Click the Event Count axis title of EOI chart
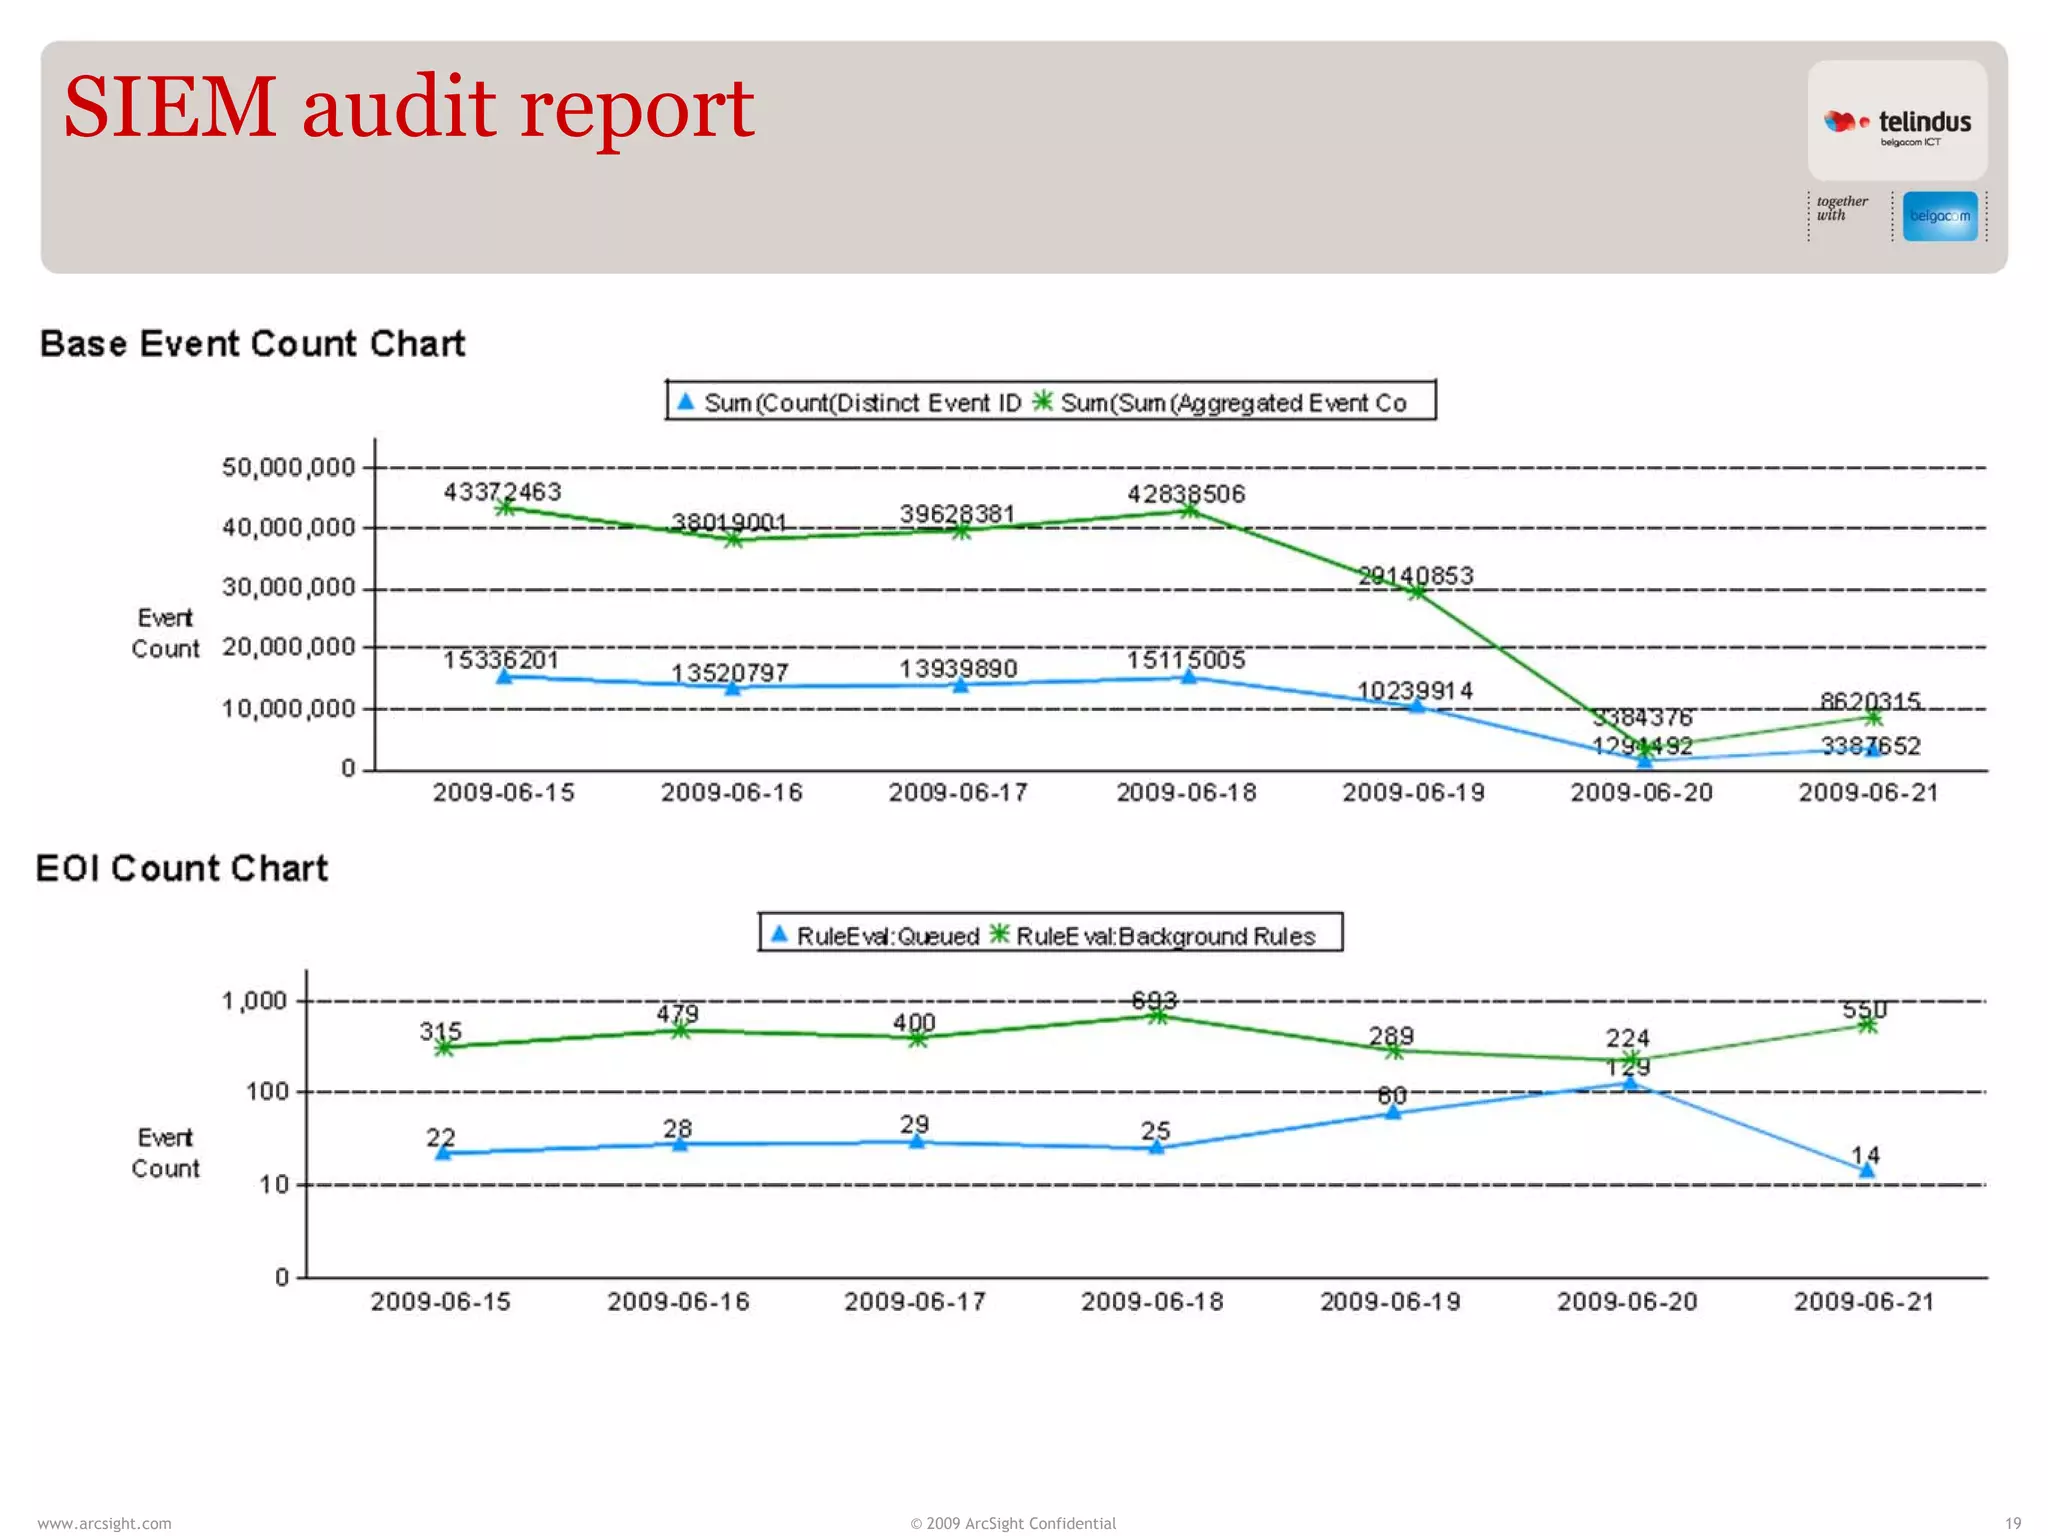Screen dimensions: 2048x1536 tap(166, 1153)
